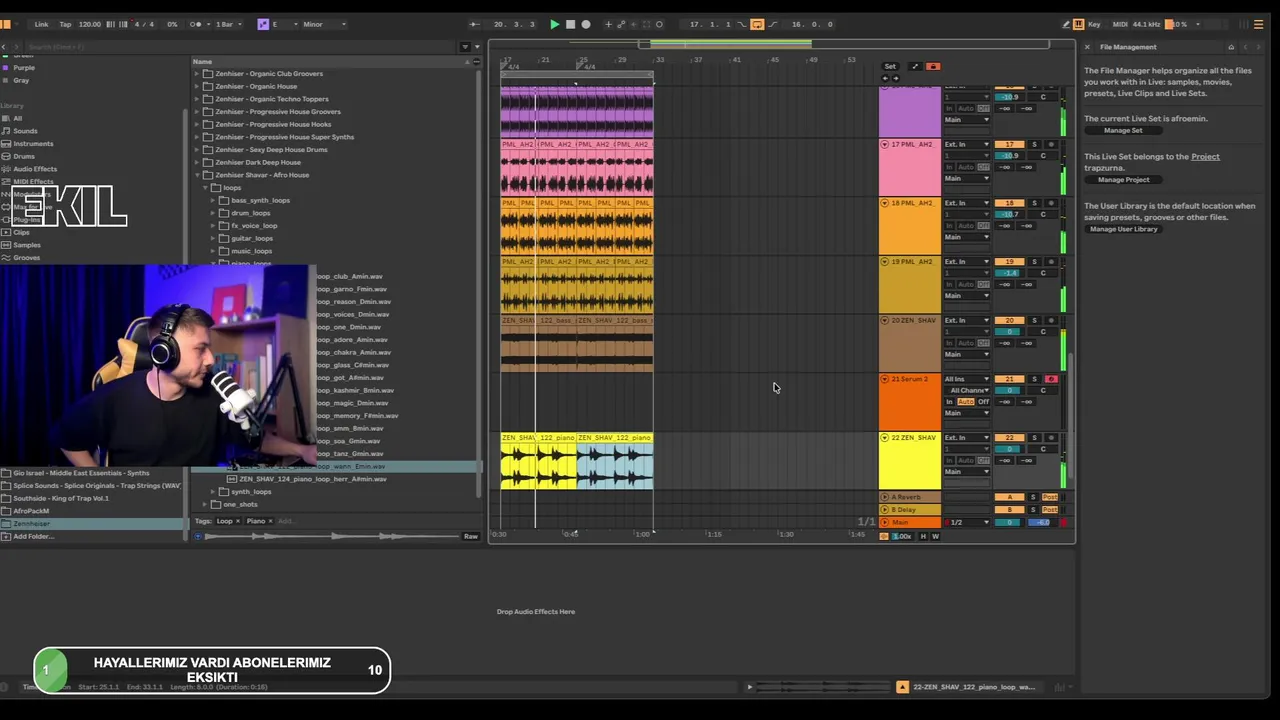Fold track 21 Serum 2 with its arrow
Image resolution: width=1280 pixels, height=720 pixels.
(x=885, y=380)
